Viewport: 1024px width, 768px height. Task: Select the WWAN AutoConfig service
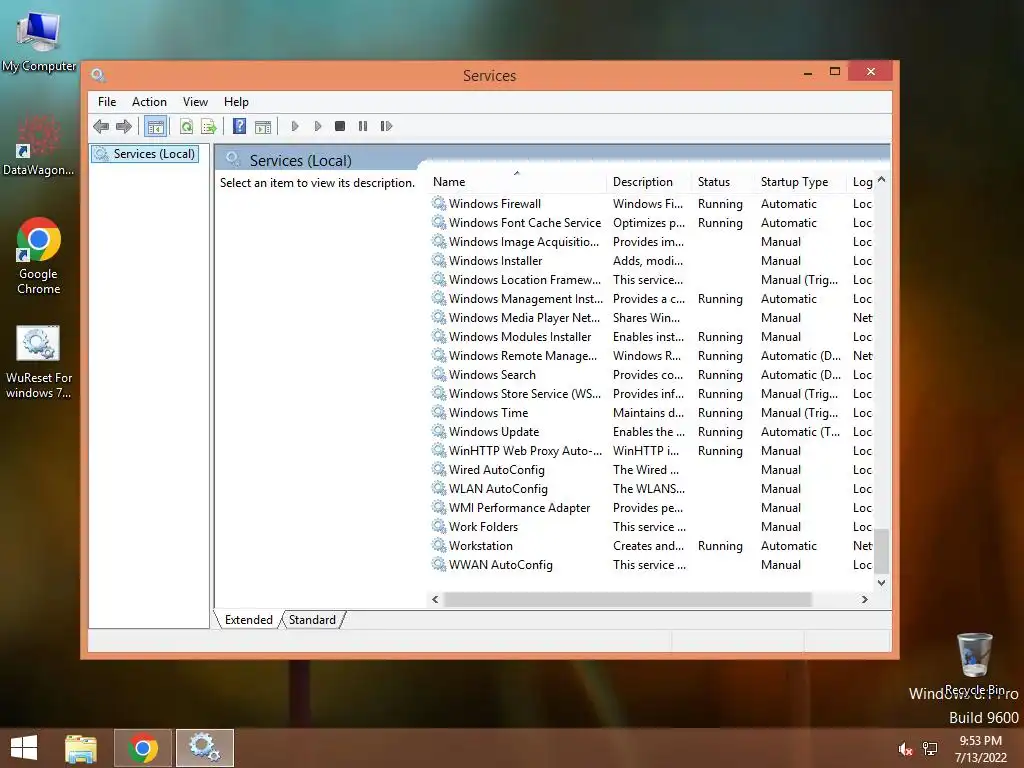pyautogui.click(x=651, y=565)
